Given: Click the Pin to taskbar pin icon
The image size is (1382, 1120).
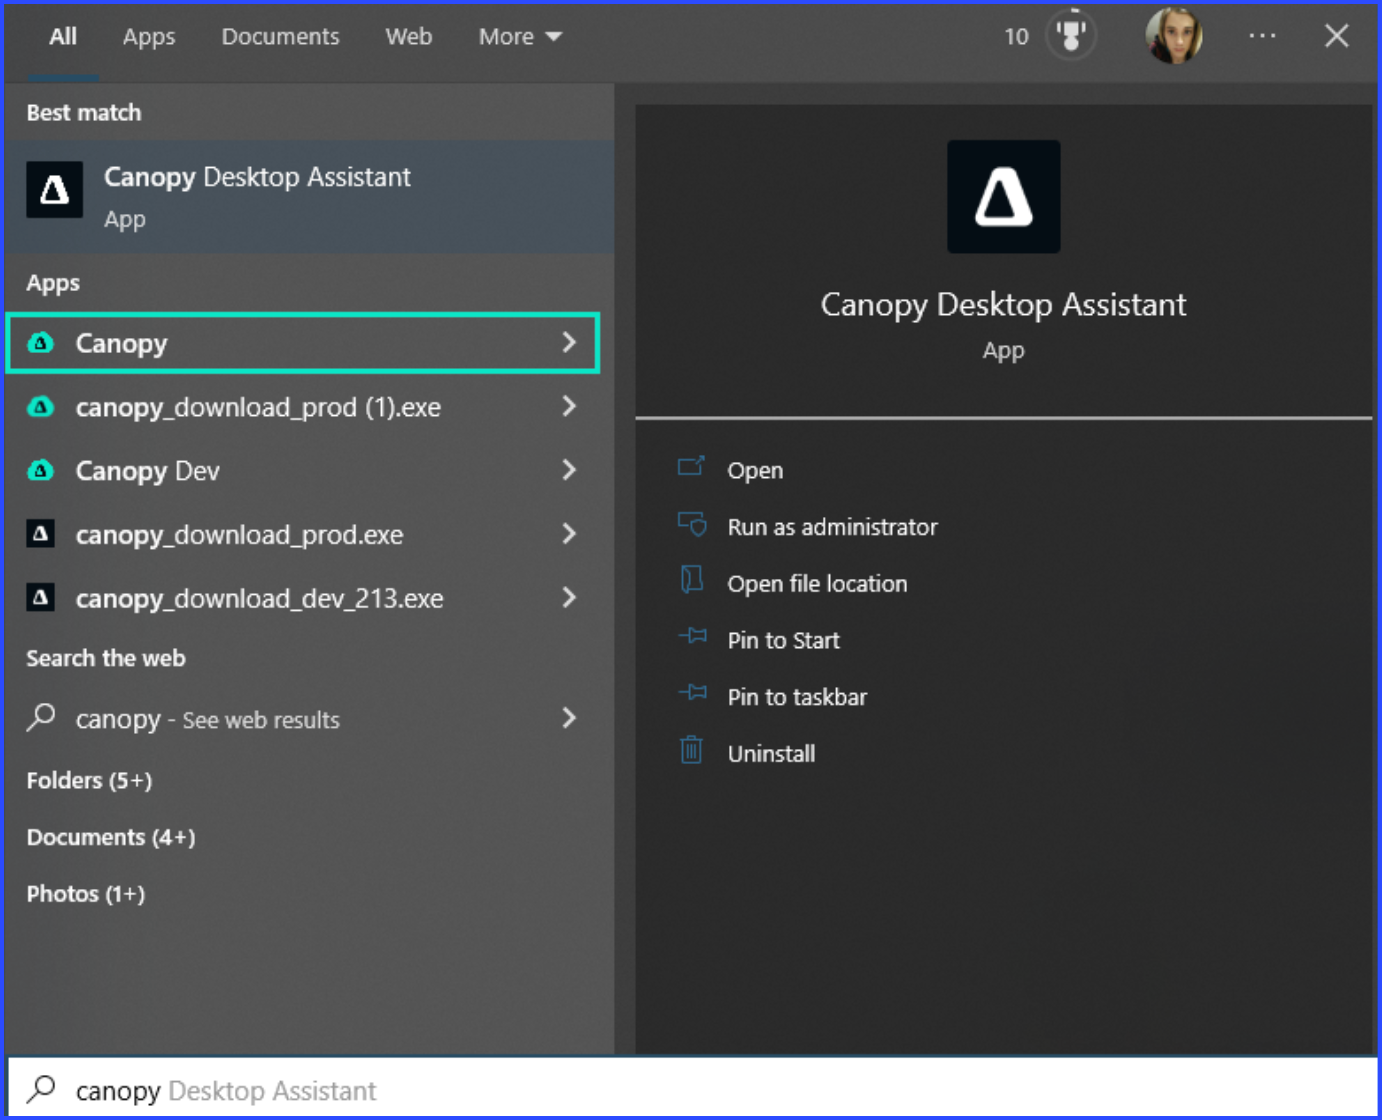Looking at the screenshot, I should 692,693.
